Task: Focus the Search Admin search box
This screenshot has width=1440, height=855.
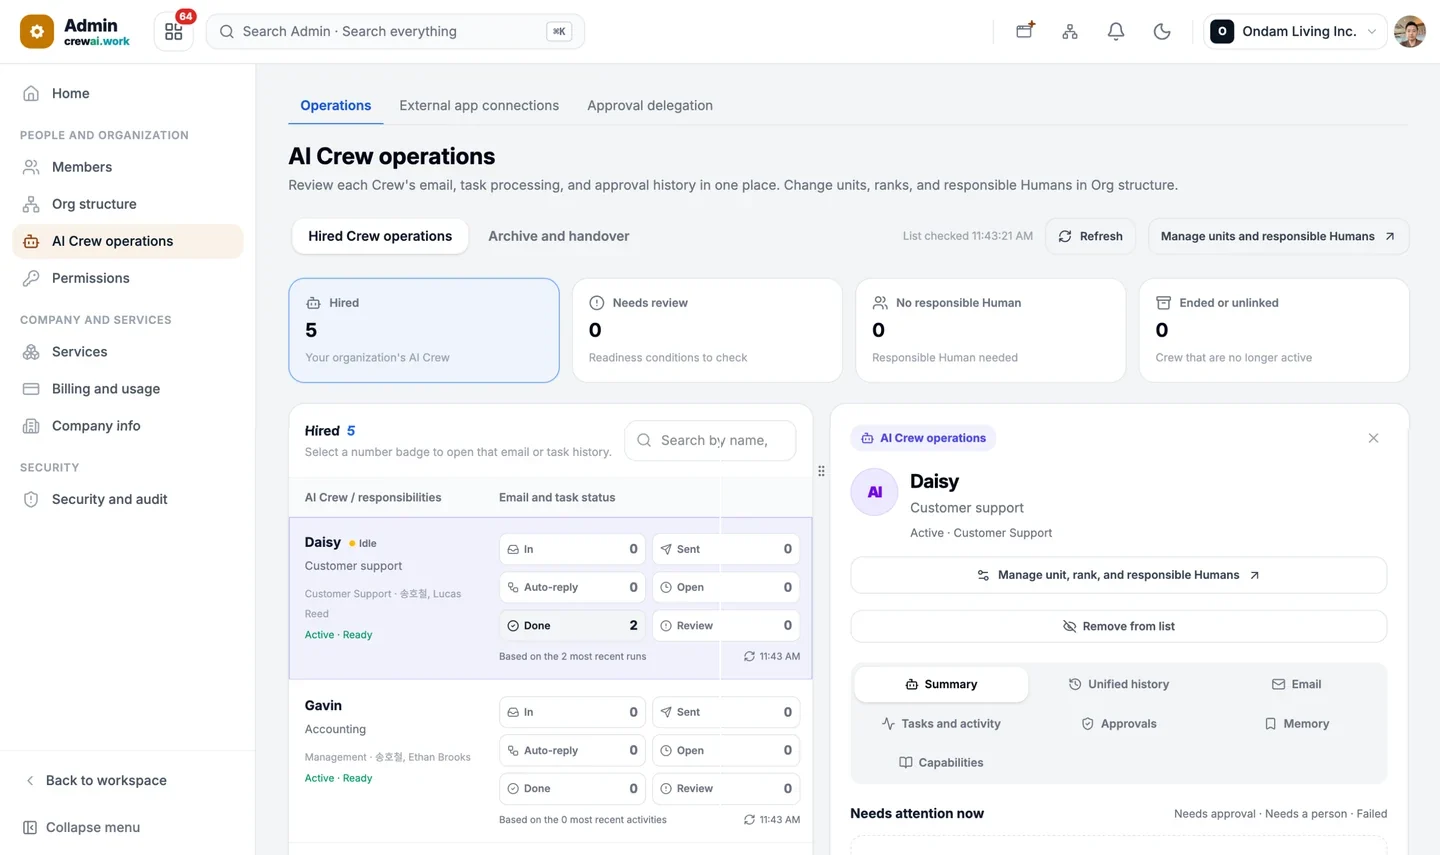Action: pos(395,32)
